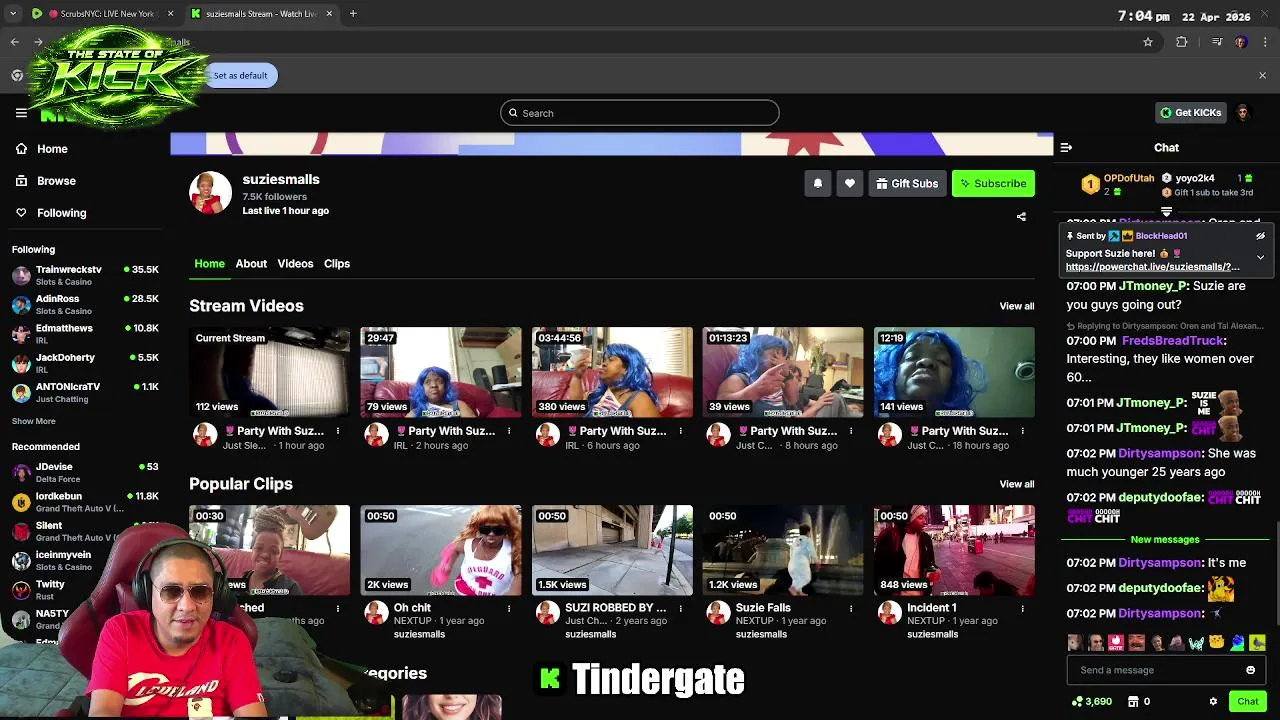Open the options menu for the Oh chit clip
The height and width of the screenshot is (720, 1280).
click(509, 608)
